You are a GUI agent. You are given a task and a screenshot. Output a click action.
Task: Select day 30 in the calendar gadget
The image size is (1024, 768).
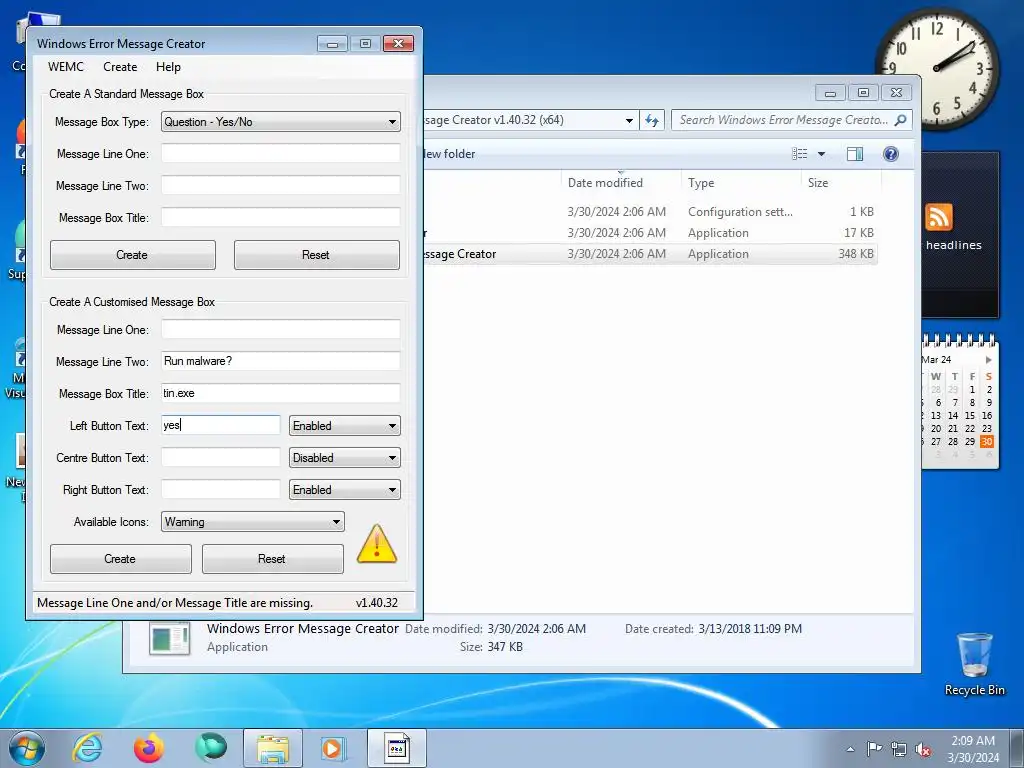(x=987, y=441)
